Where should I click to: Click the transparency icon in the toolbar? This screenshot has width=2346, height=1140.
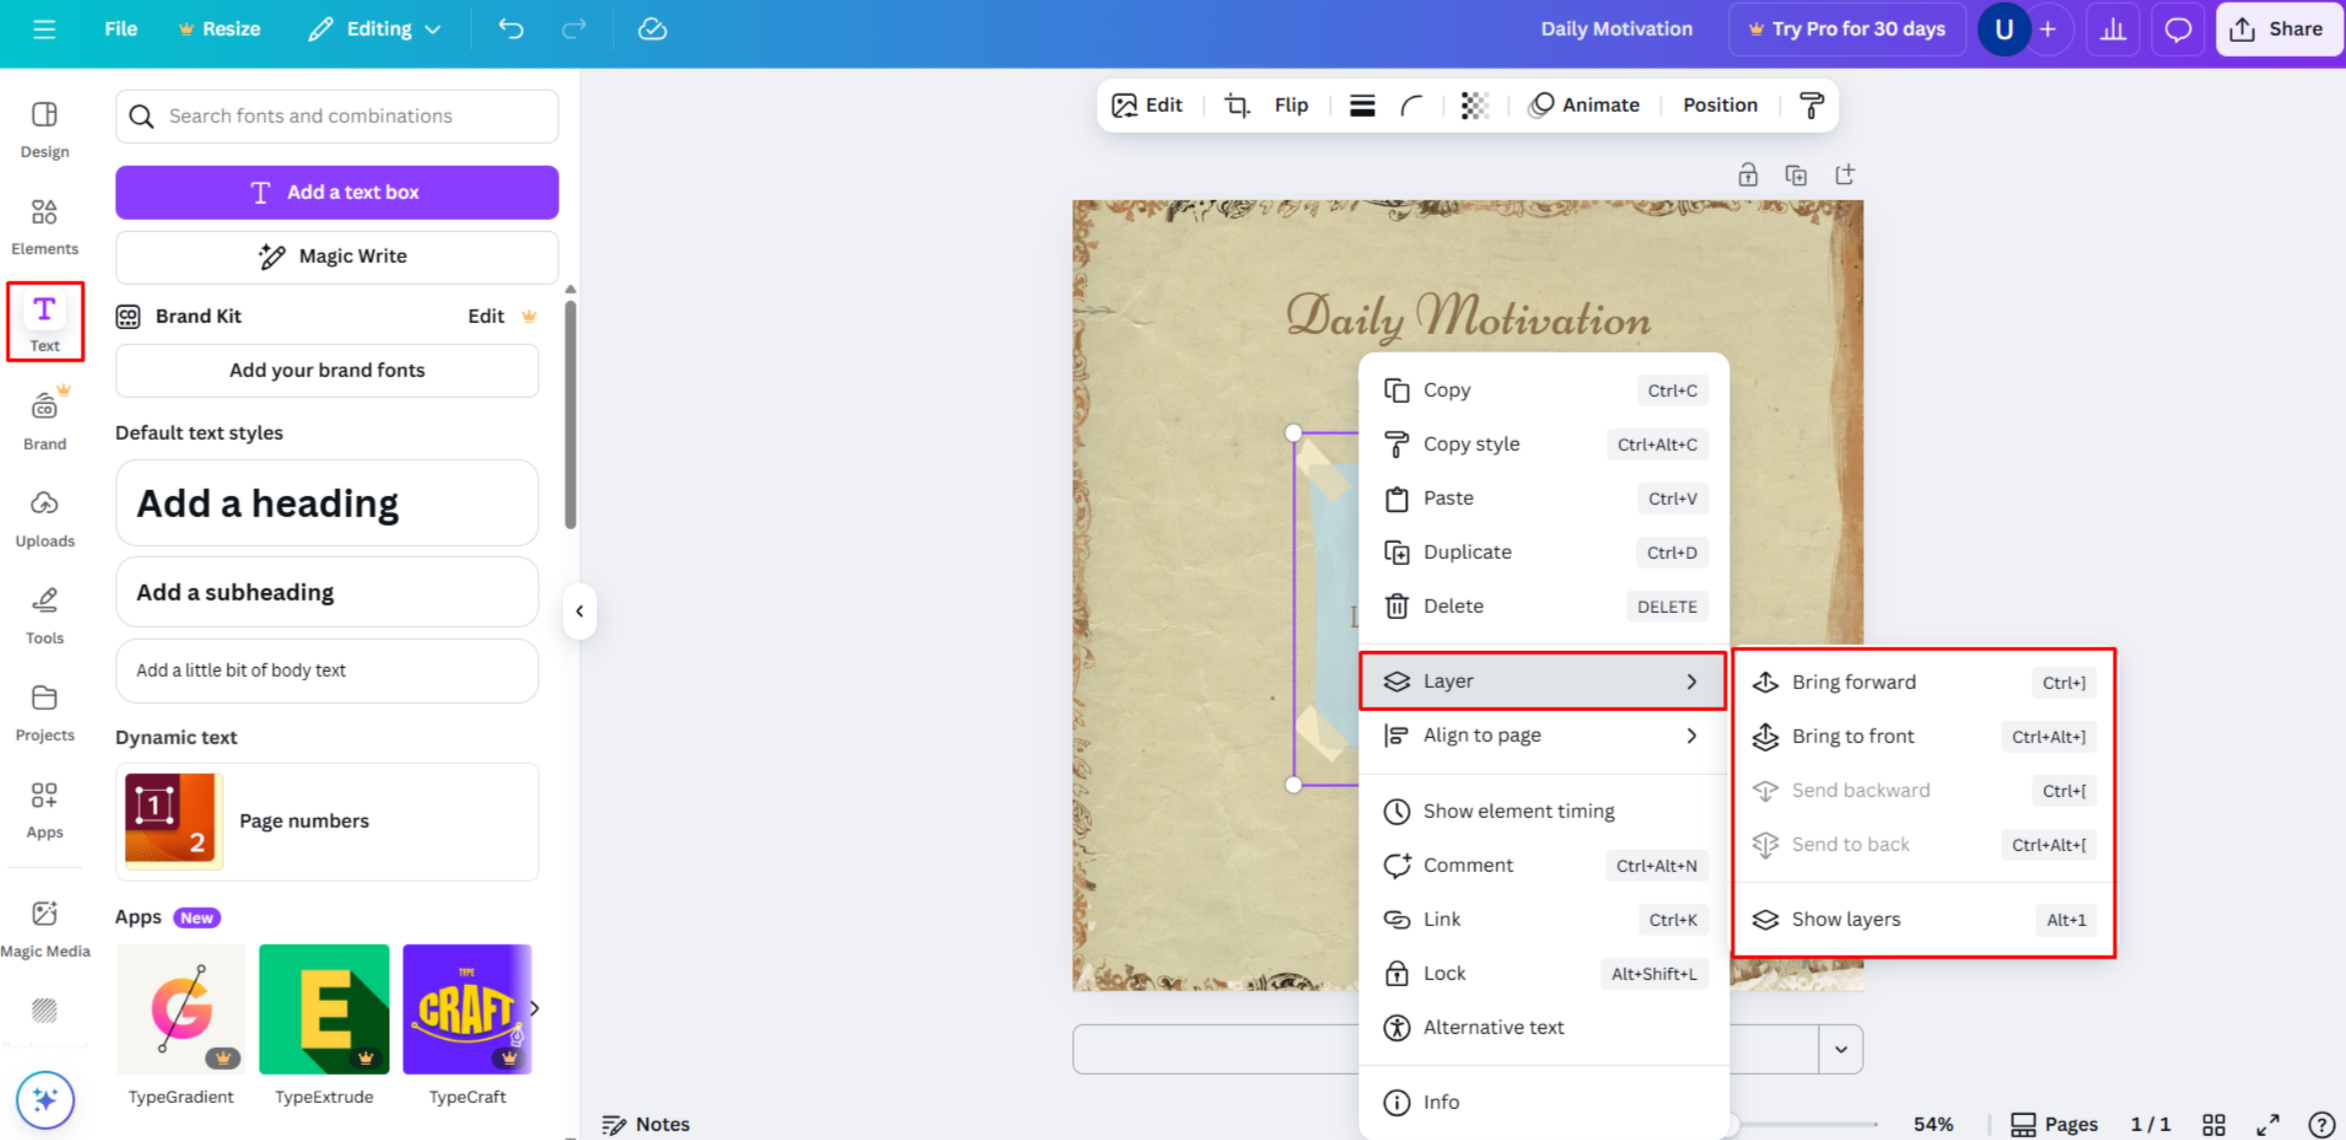[1474, 105]
